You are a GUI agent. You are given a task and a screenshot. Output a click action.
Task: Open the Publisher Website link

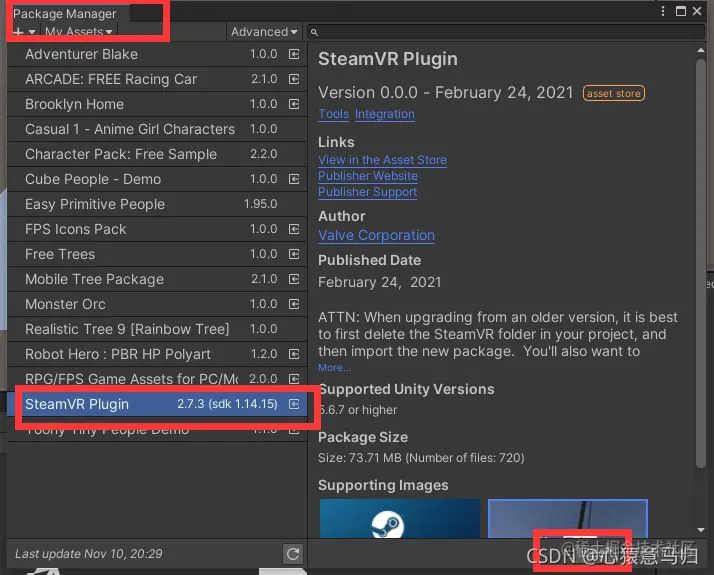click(x=368, y=176)
